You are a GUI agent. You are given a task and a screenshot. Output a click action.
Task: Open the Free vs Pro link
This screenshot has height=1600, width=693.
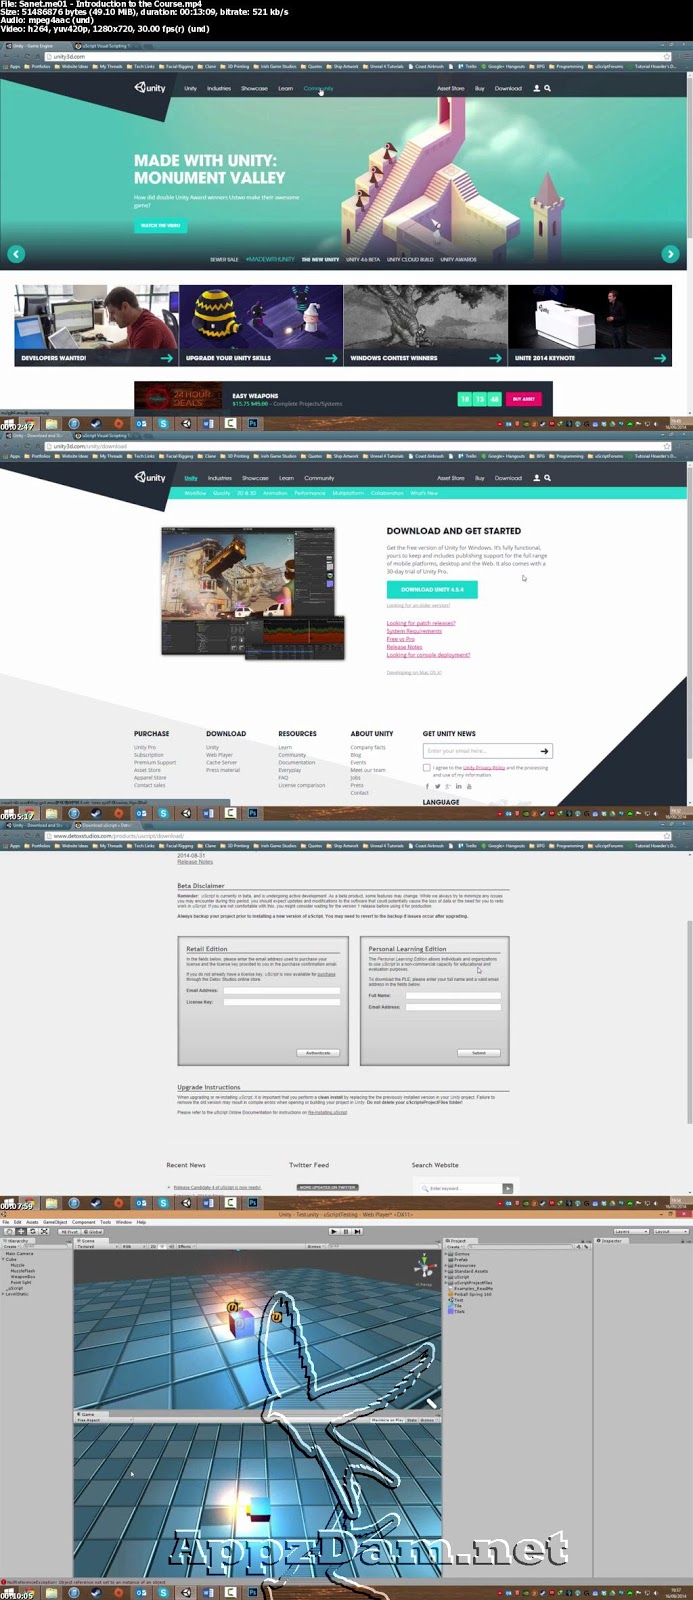coord(401,639)
